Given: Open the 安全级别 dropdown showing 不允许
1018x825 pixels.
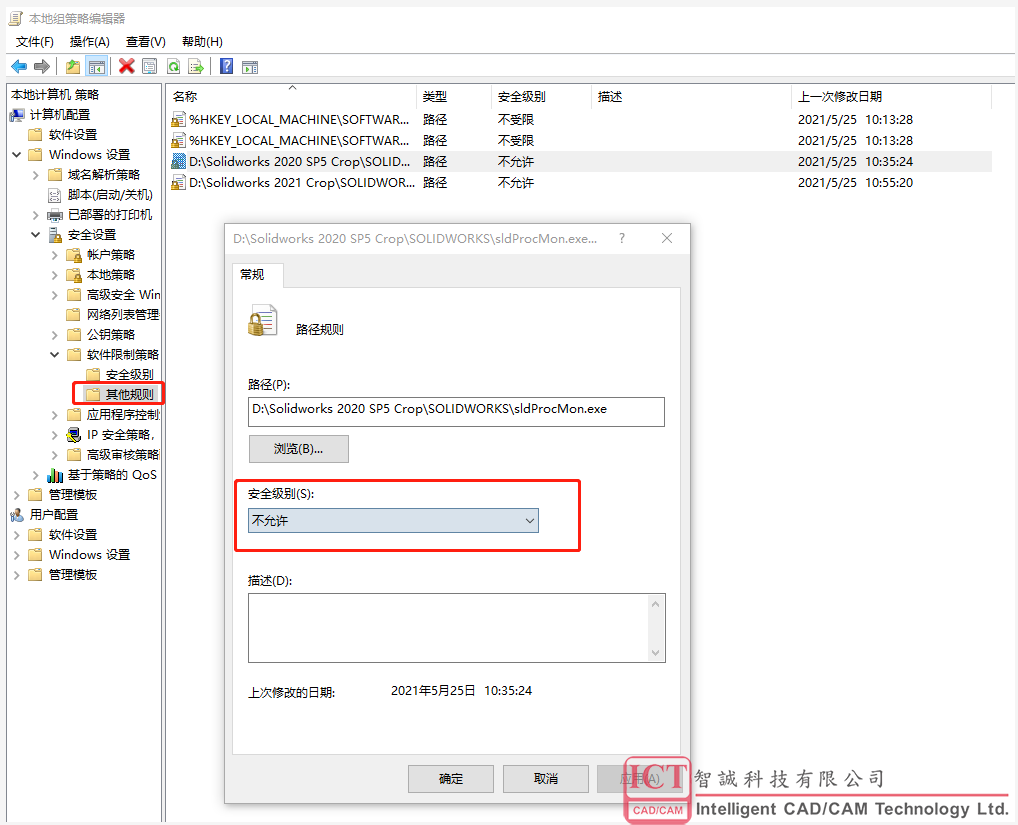Looking at the screenshot, I should tap(393, 521).
